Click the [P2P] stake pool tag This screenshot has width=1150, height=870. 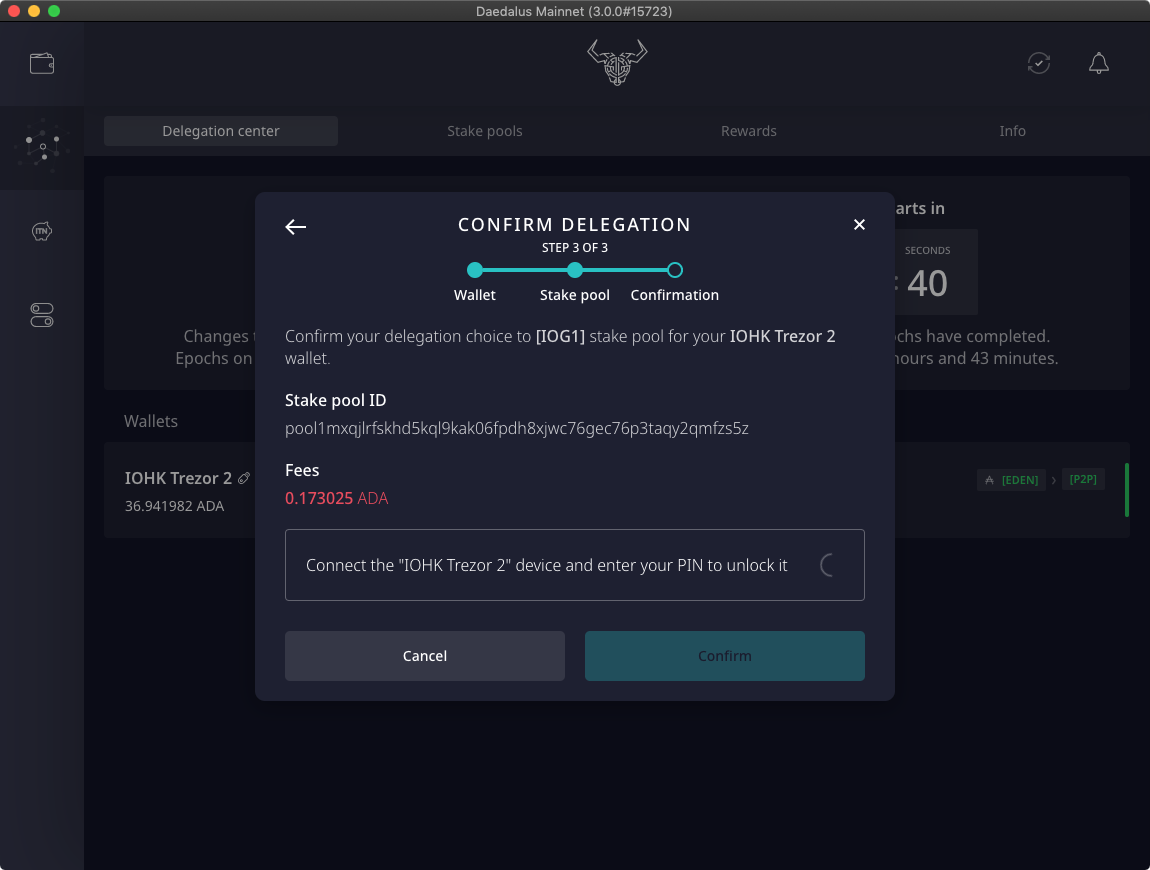tap(1083, 479)
